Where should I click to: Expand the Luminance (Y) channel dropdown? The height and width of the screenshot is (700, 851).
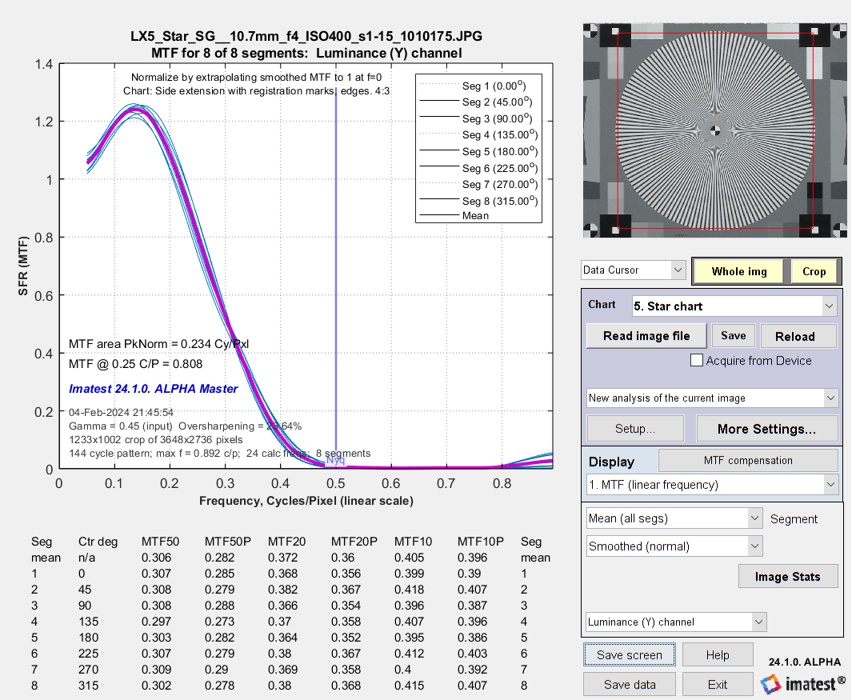click(x=676, y=622)
